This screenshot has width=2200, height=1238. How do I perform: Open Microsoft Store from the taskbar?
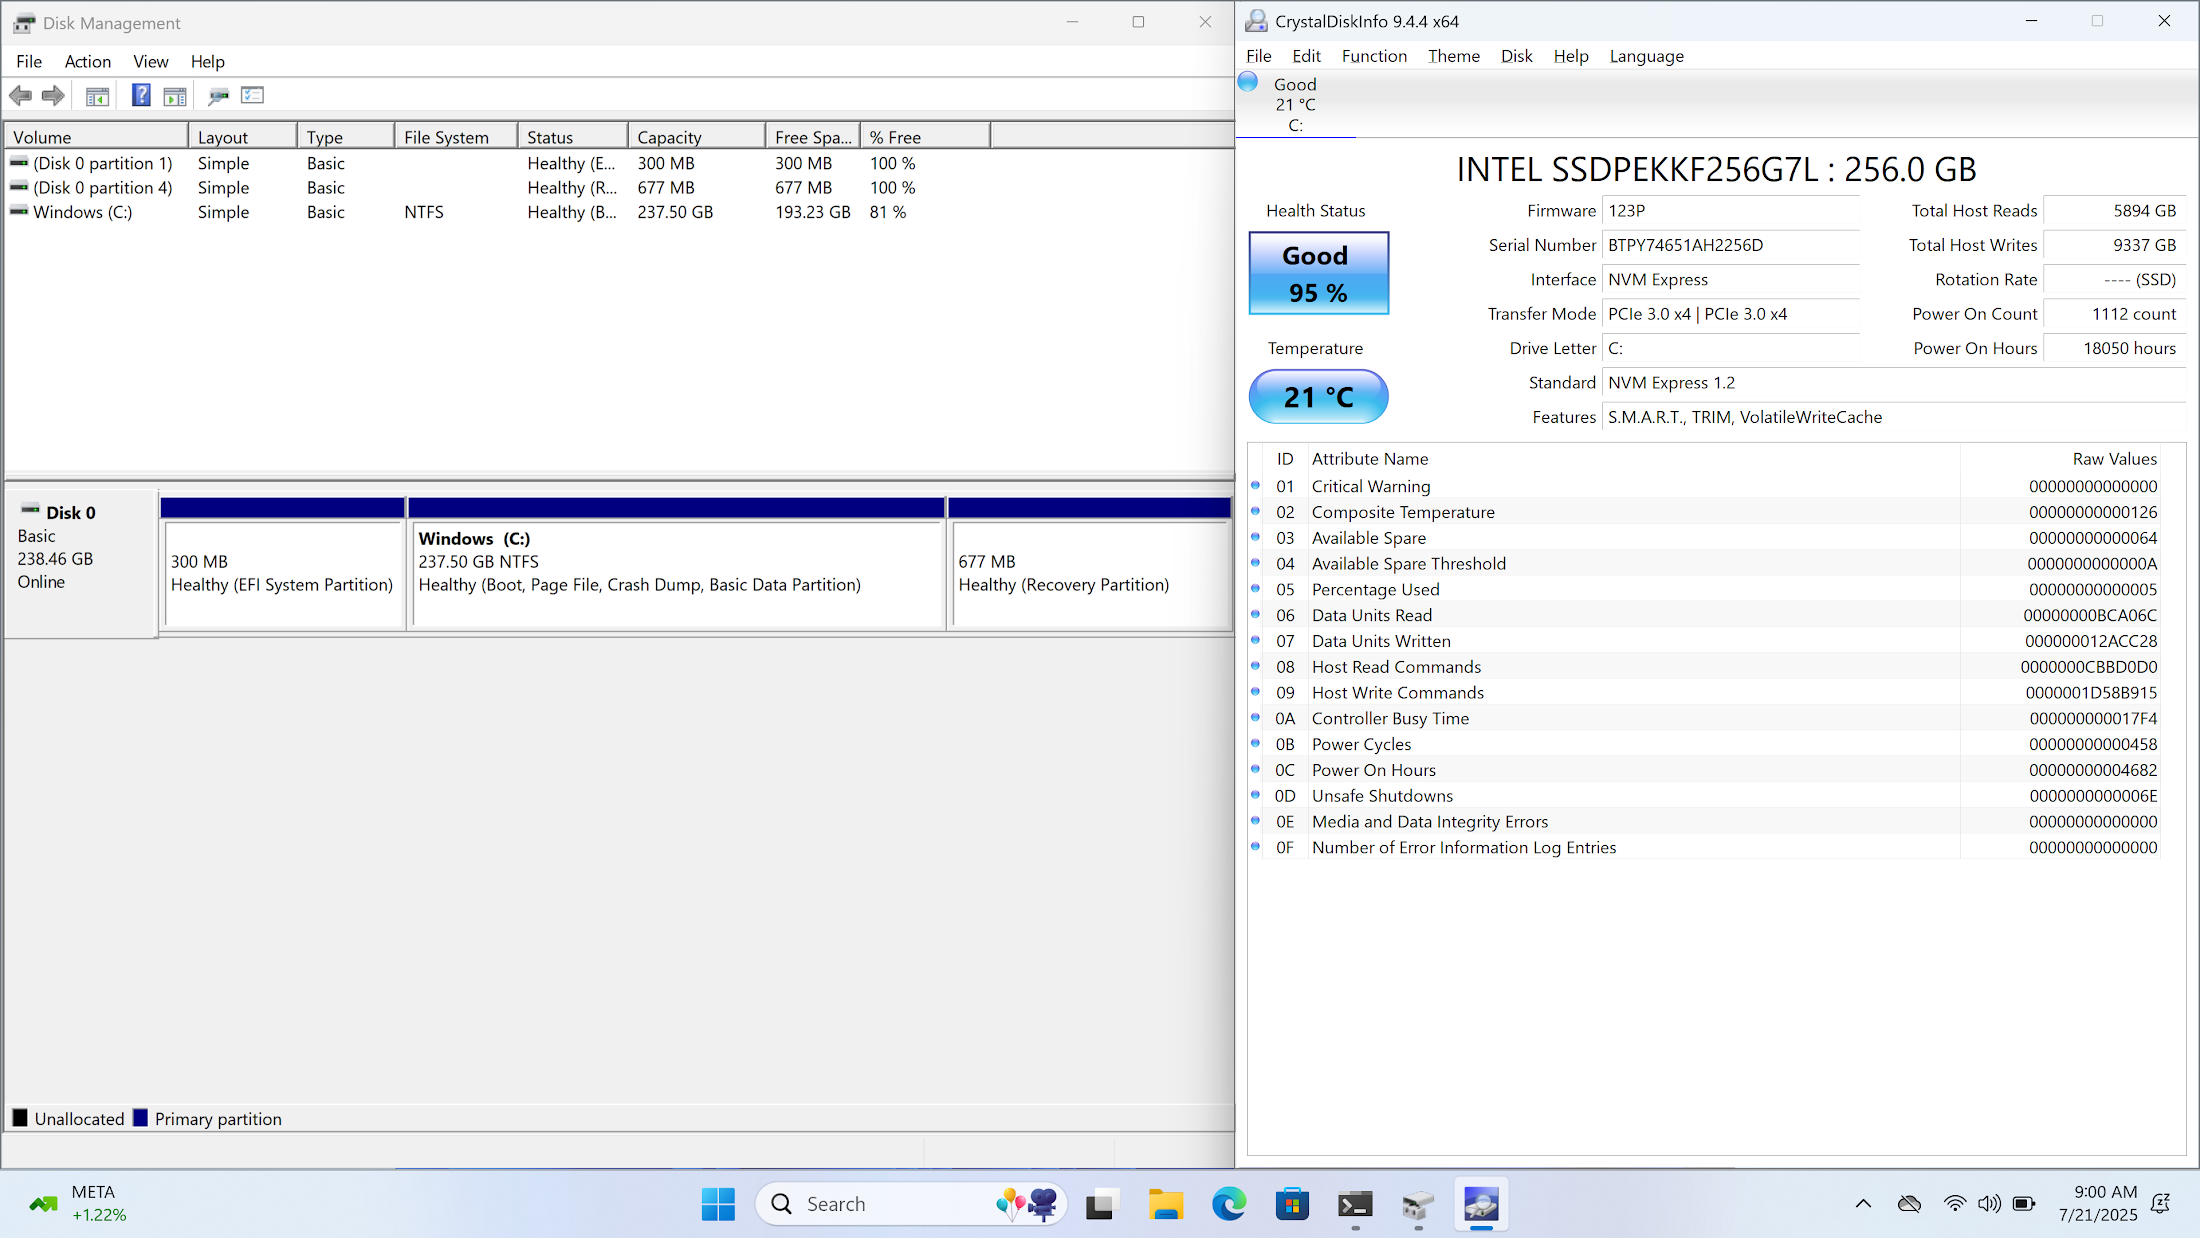(x=1292, y=1204)
